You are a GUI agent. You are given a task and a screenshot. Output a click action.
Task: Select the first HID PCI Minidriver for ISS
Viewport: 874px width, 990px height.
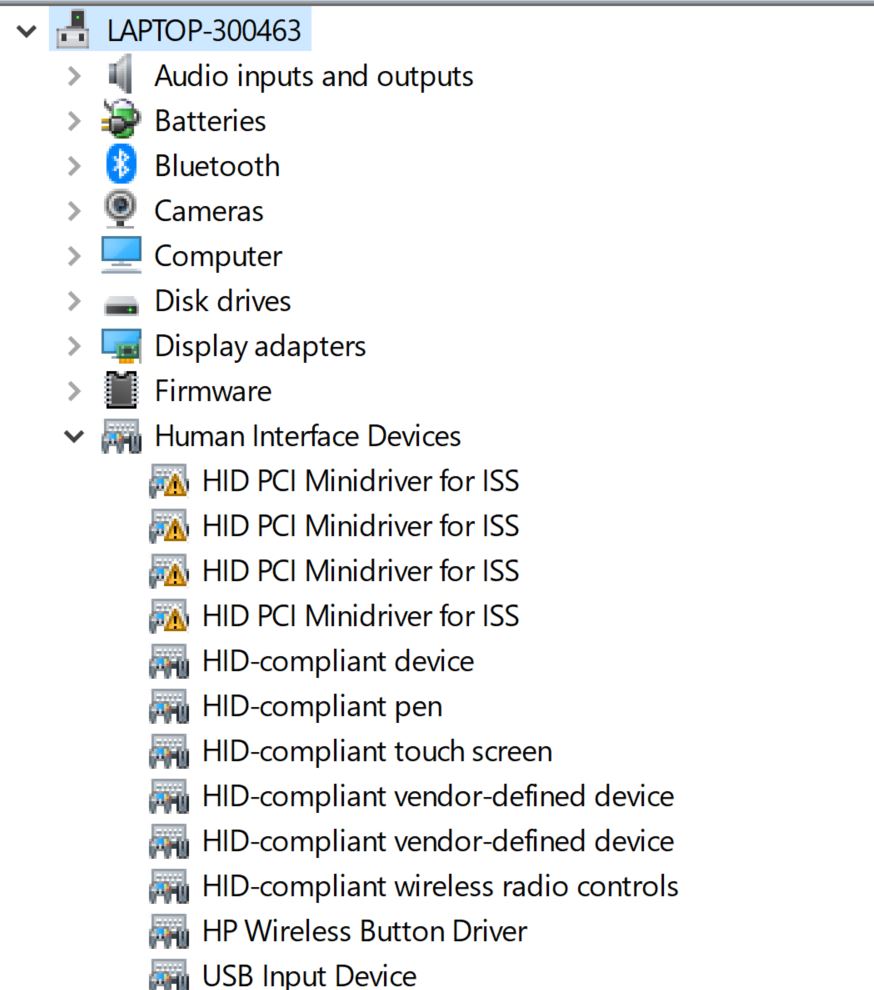point(360,481)
